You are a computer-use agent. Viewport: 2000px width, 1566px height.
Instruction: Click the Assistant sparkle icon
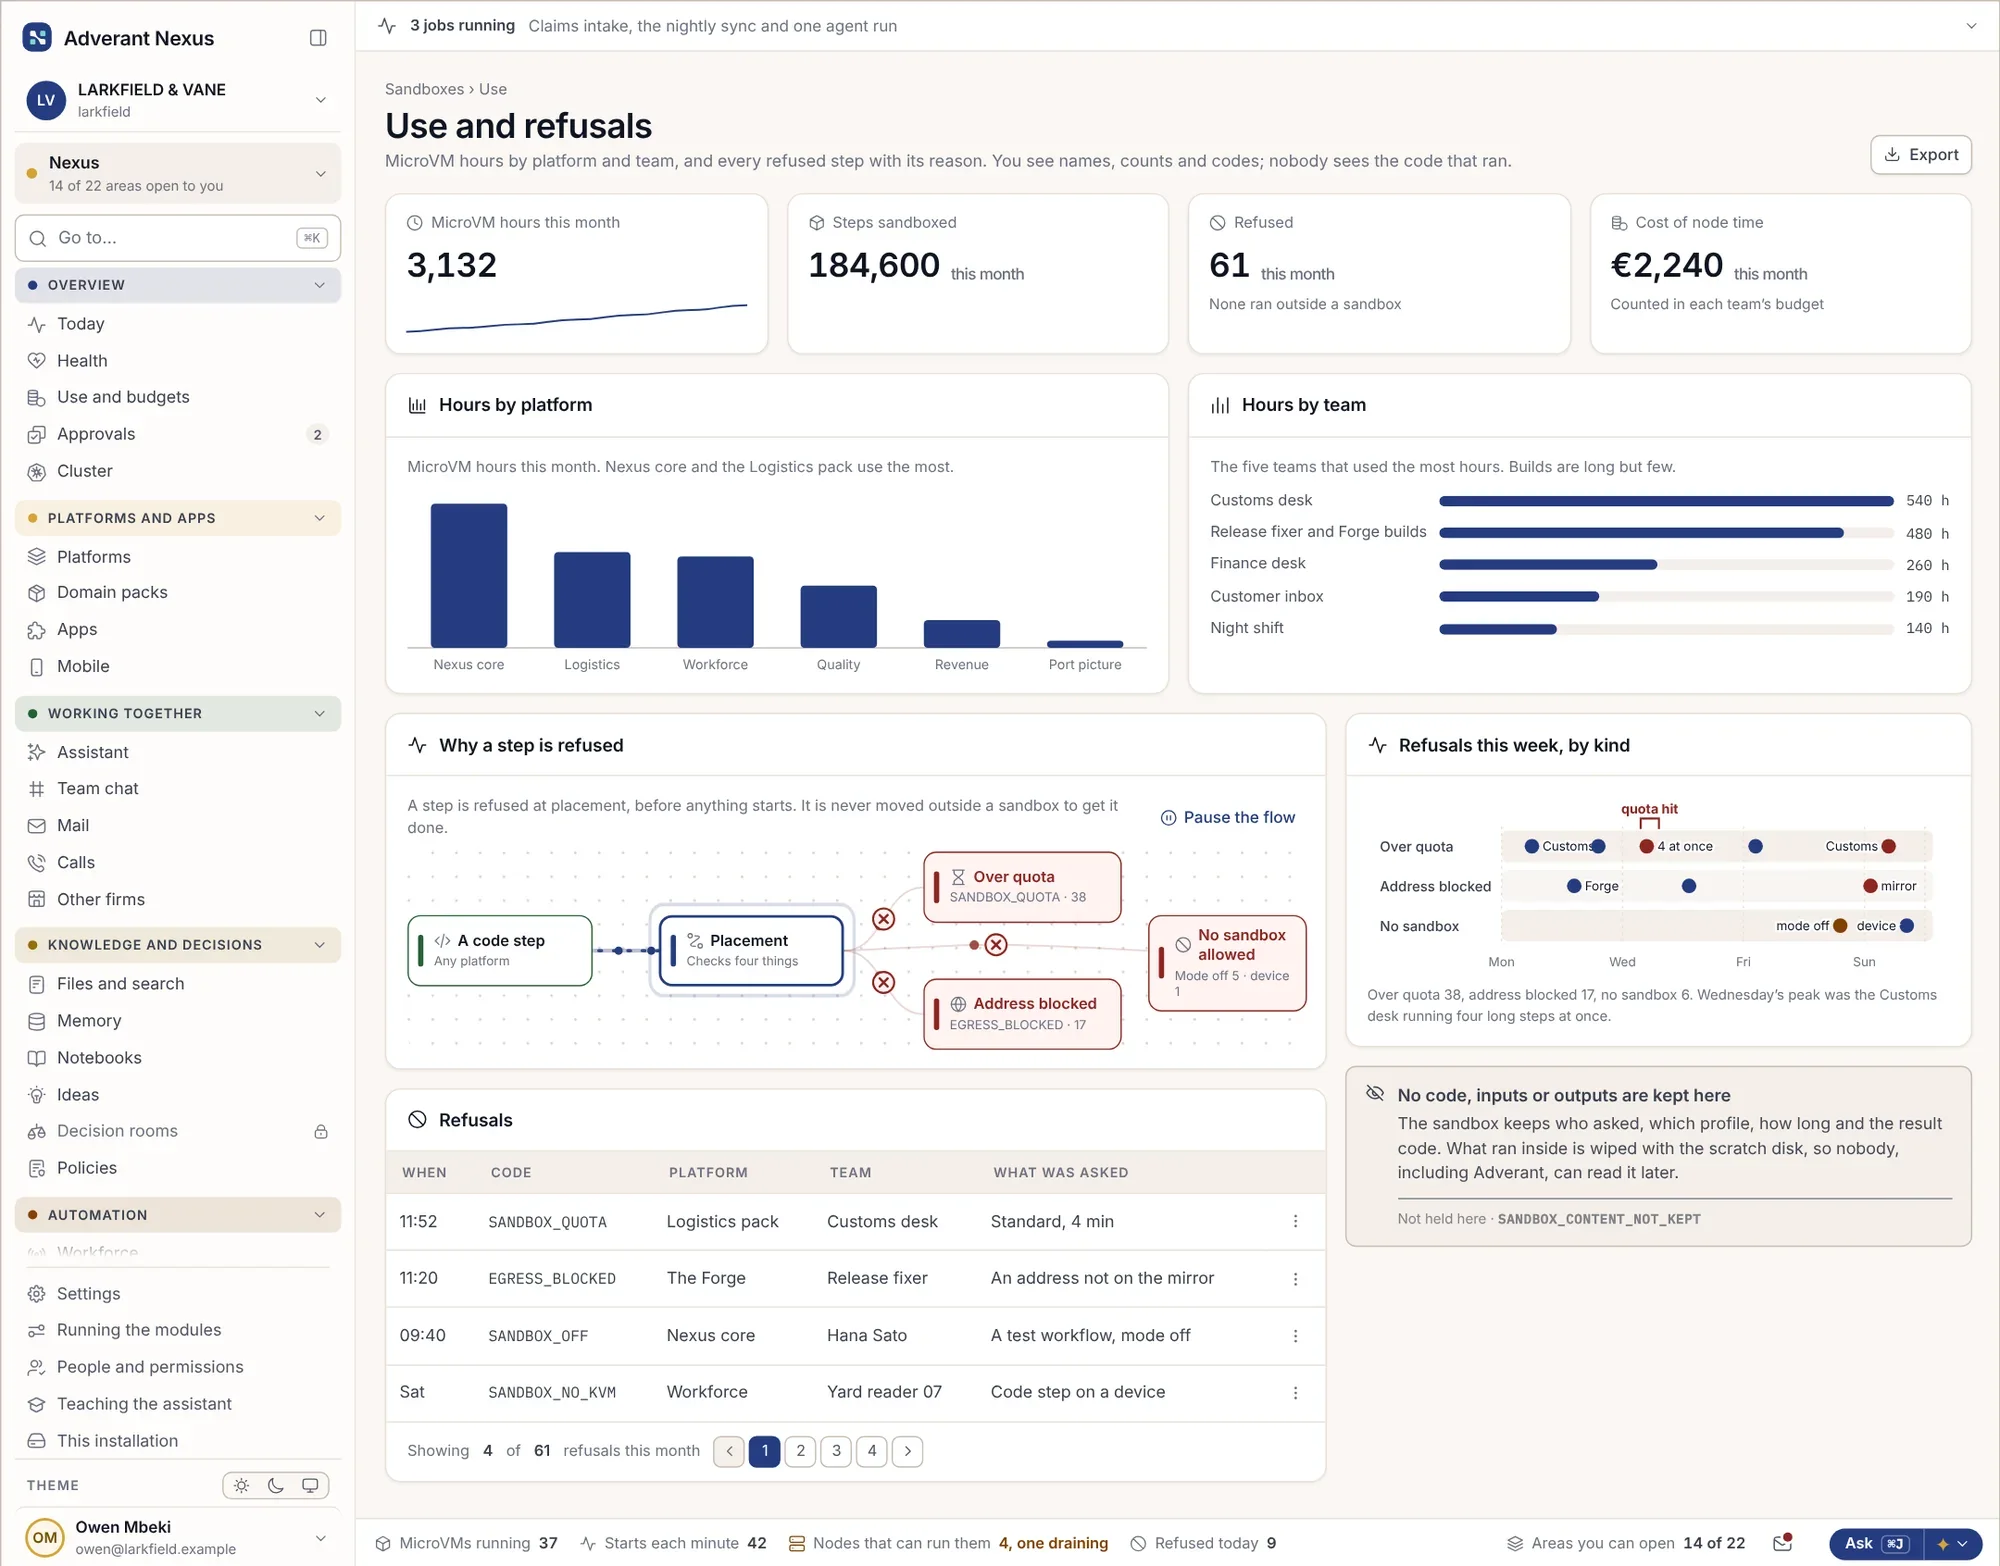pyautogui.click(x=37, y=752)
